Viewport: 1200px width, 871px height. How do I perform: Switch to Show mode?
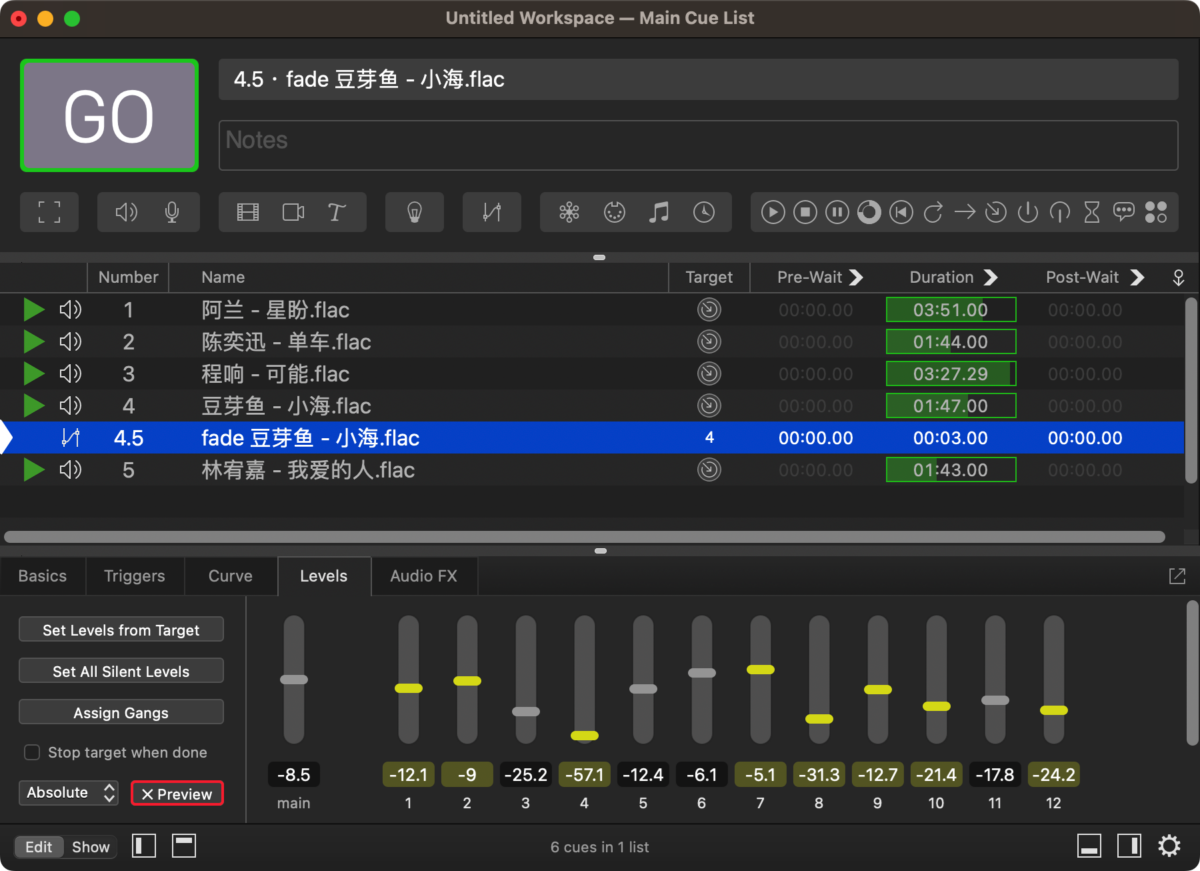coord(91,847)
